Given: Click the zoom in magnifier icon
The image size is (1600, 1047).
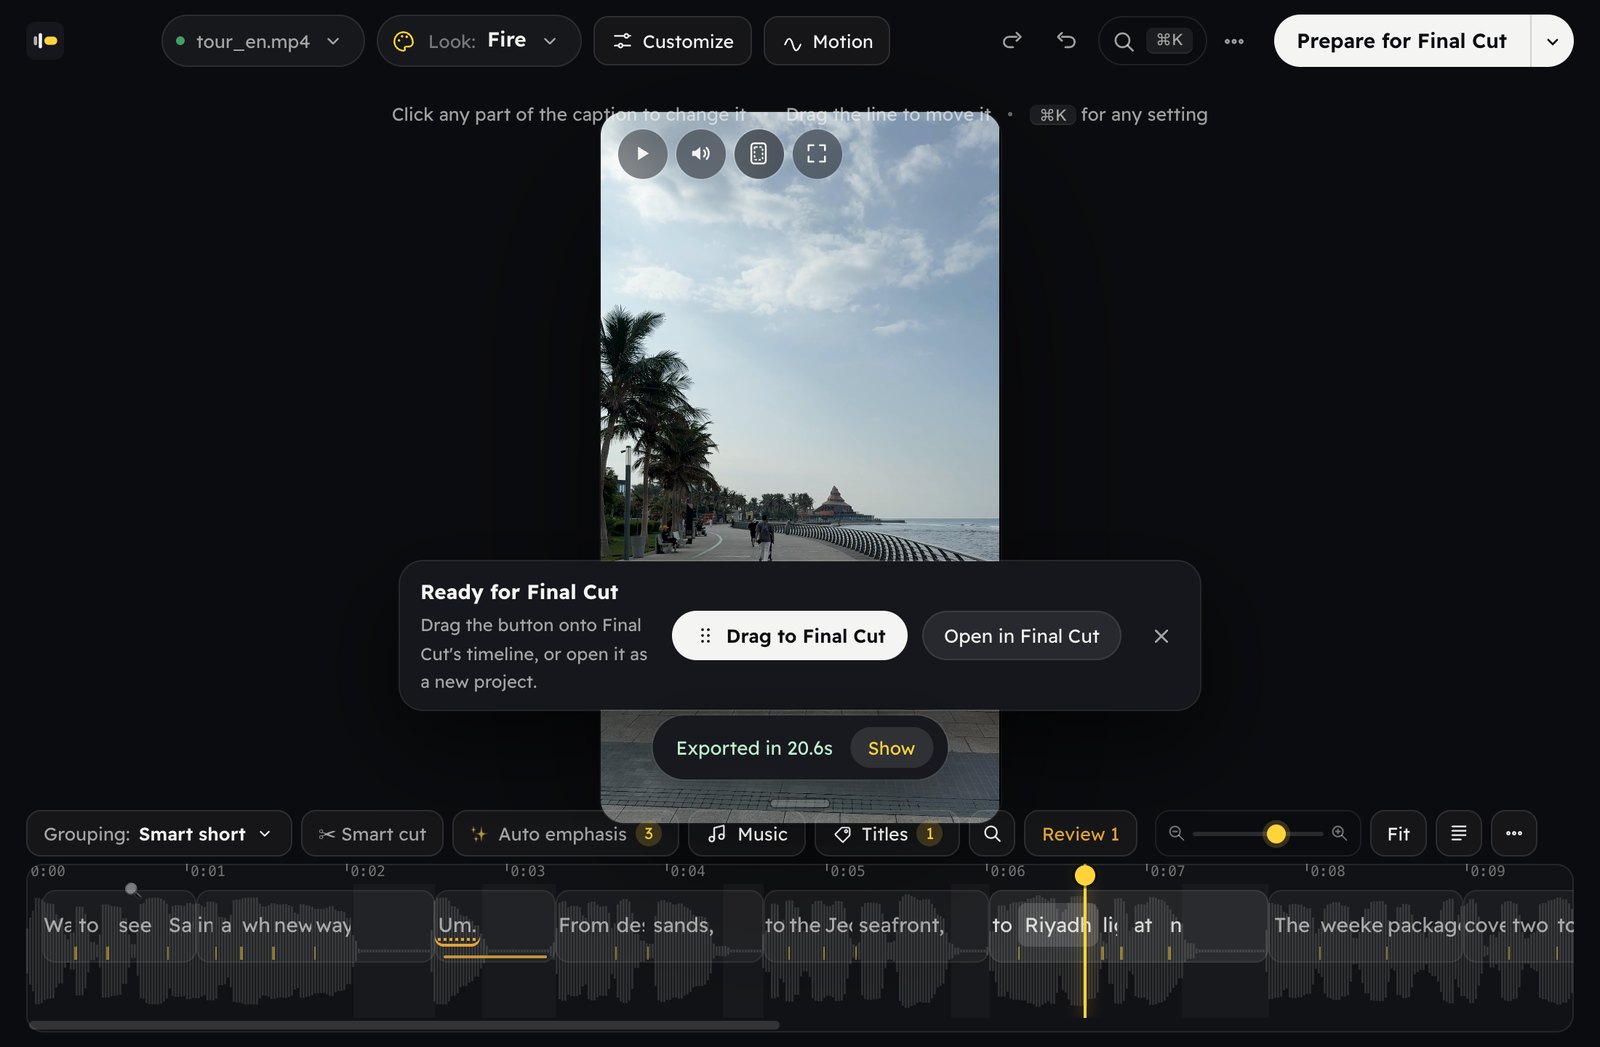Looking at the screenshot, I should click(x=1339, y=833).
